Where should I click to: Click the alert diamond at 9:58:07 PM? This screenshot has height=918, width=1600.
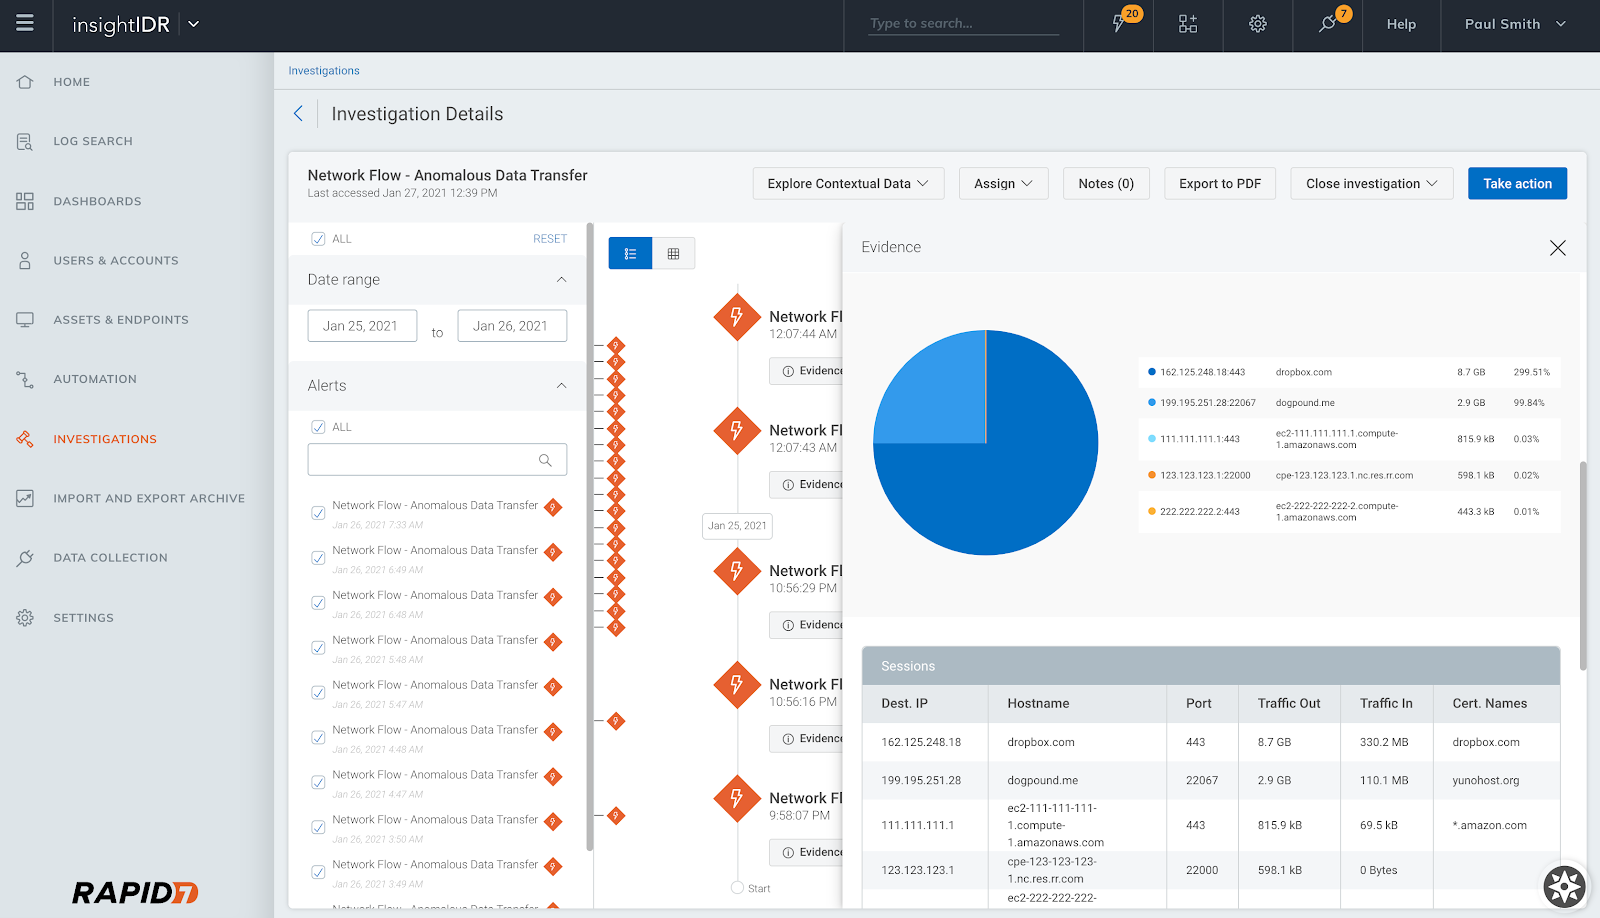pos(737,799)
